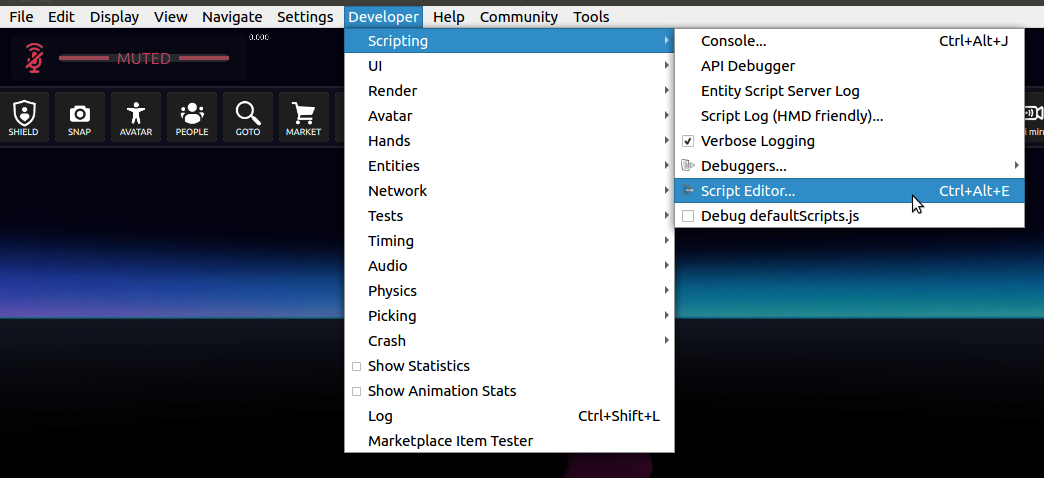This screenshot has width=1044, height=478.
Task: Click the Script Editor arrow icon
Action: (688, 191)
